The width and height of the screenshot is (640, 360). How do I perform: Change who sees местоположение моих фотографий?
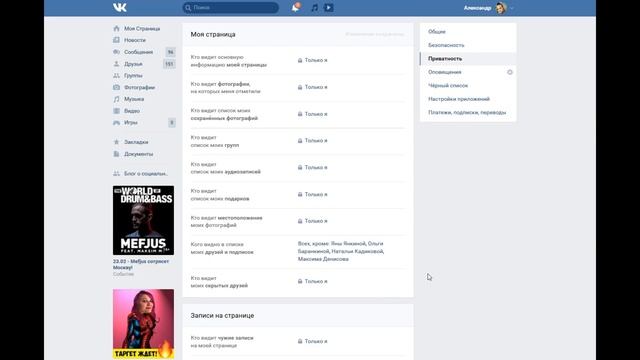313,221
